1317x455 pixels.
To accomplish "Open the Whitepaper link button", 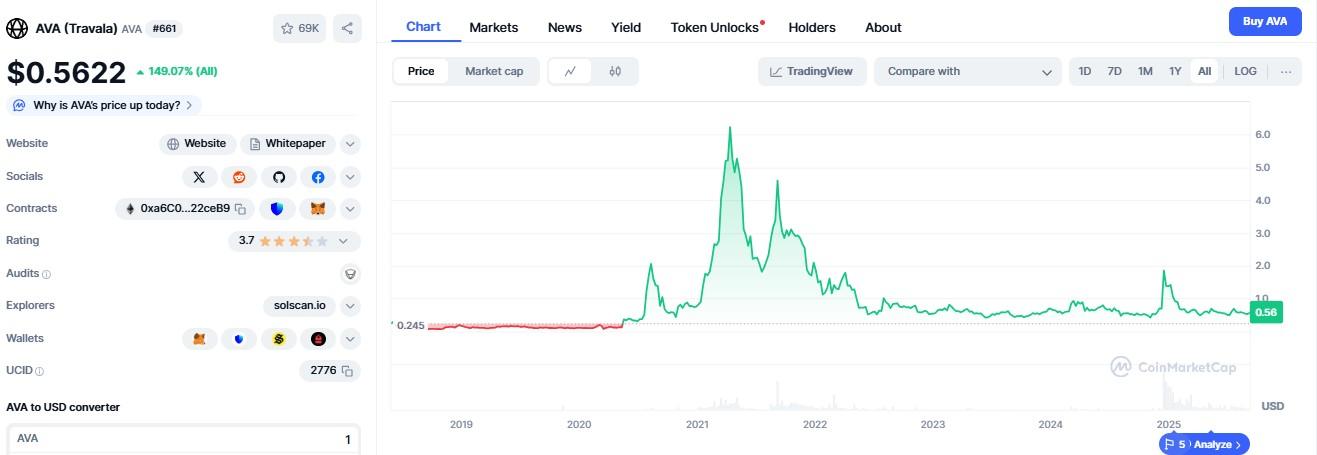I will (x=288, y=144).
